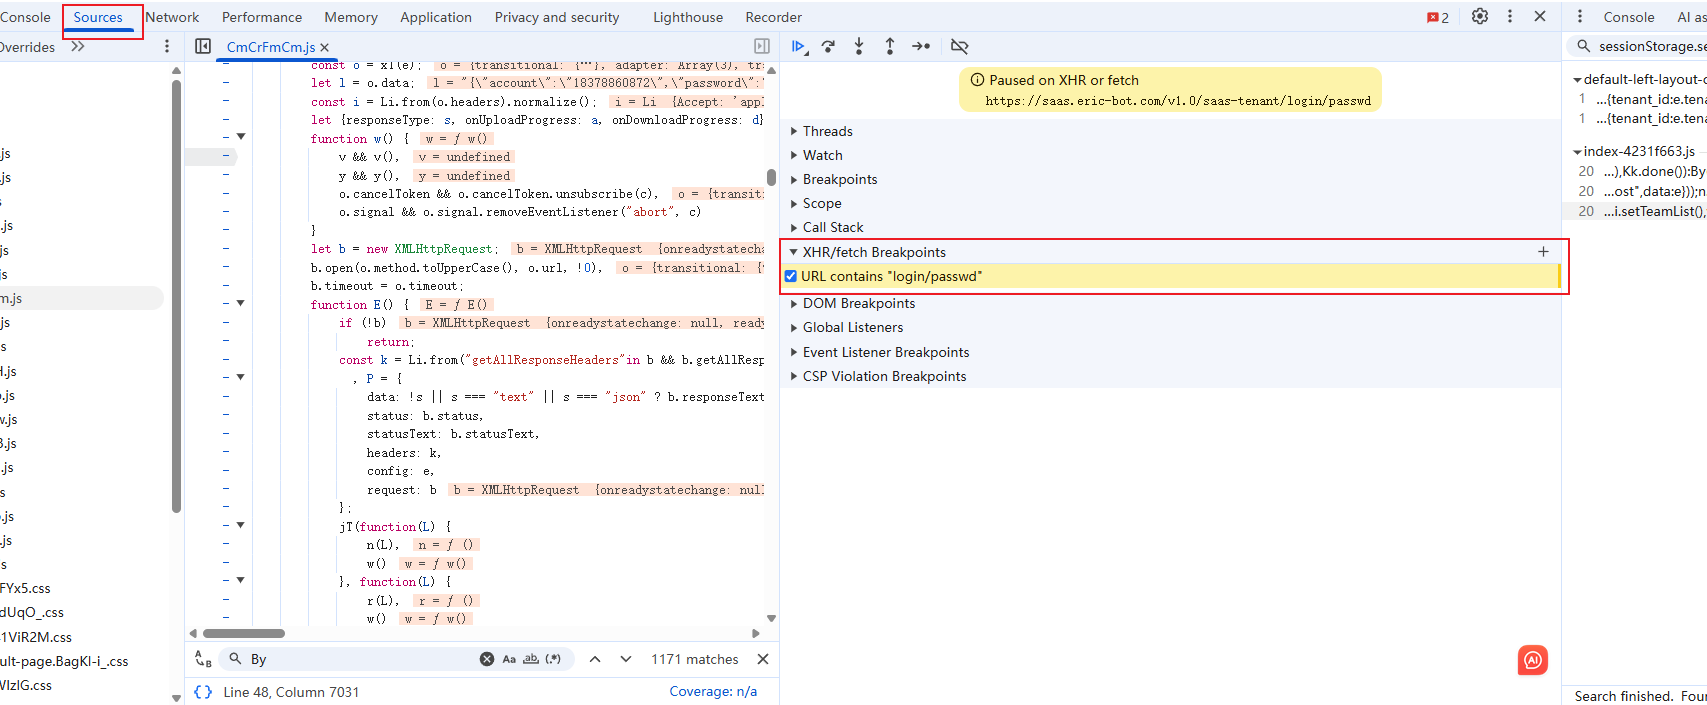Click the search icon in the drawer search field
Viewport: 1707px width, 705px height.
pyautogui.click(x=1584, y=46)
